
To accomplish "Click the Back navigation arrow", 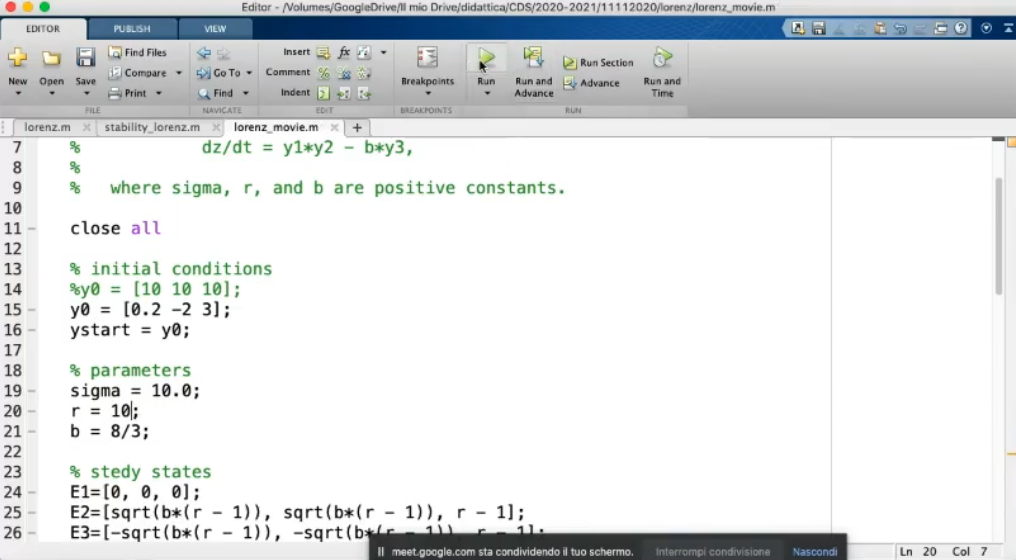I will [x=204, y=52].
